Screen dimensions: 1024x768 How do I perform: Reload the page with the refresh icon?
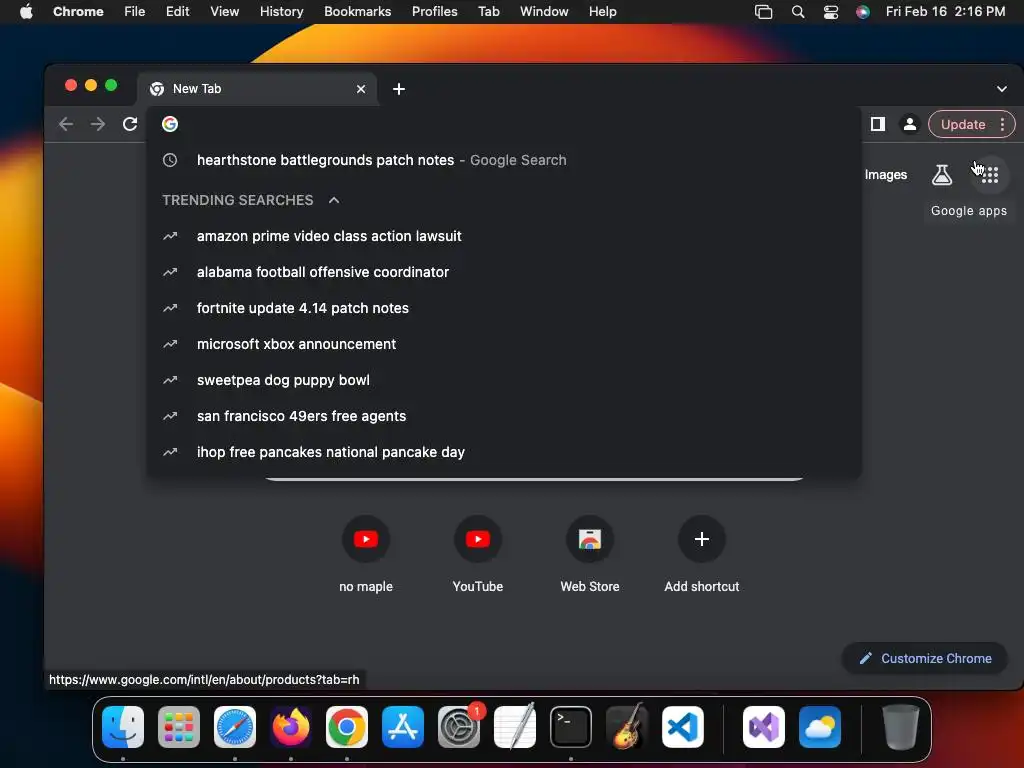(x=130, y=124)
